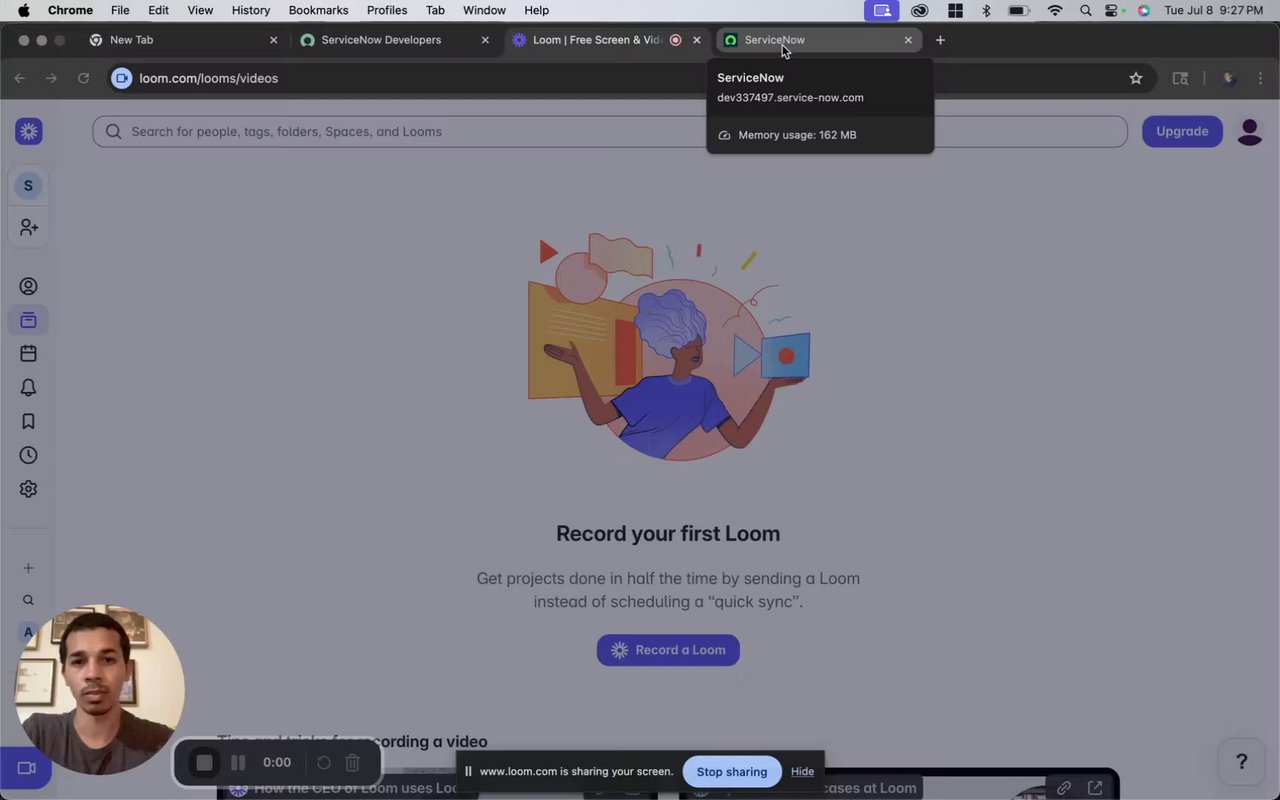Open the Meetings calendar icon in sidebar
1280x800 pixels.
(x=28, y=353)
